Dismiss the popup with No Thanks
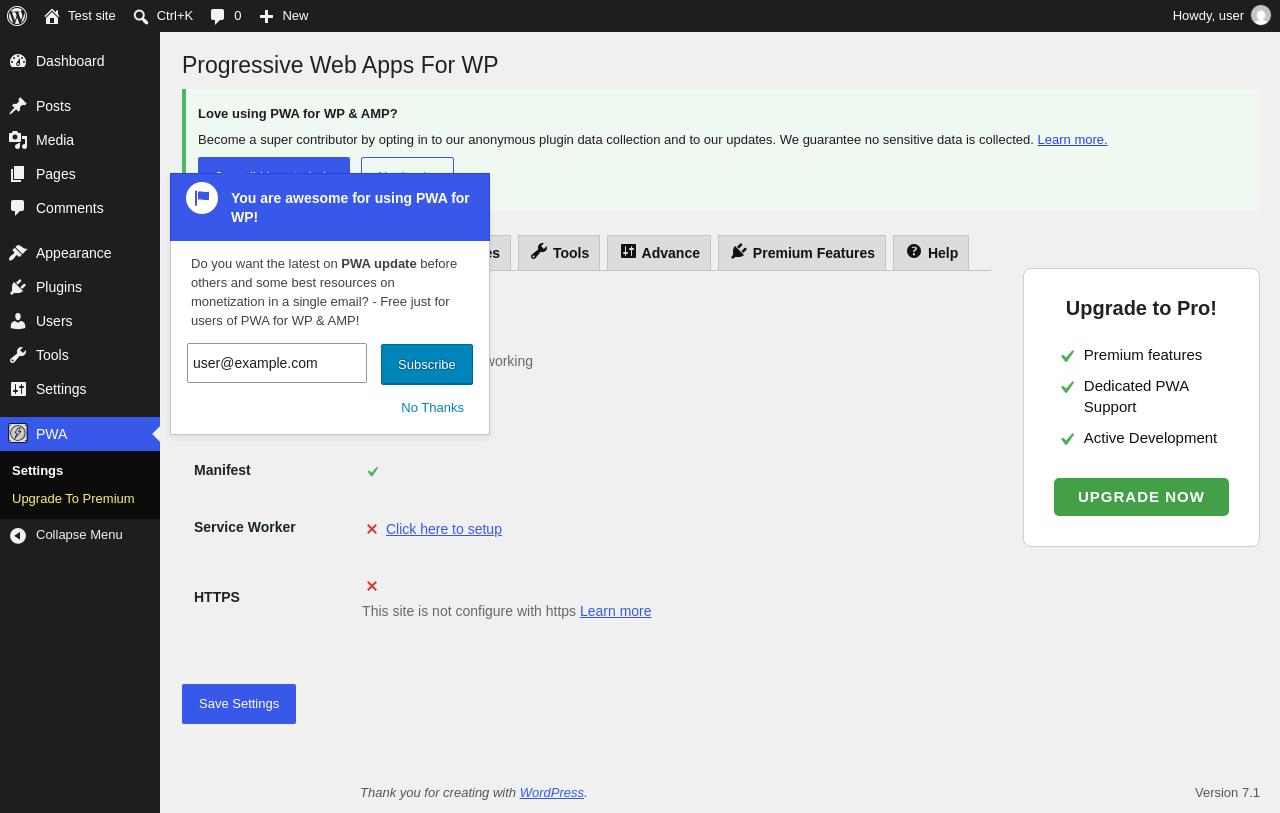 click(x=432, y=407)
